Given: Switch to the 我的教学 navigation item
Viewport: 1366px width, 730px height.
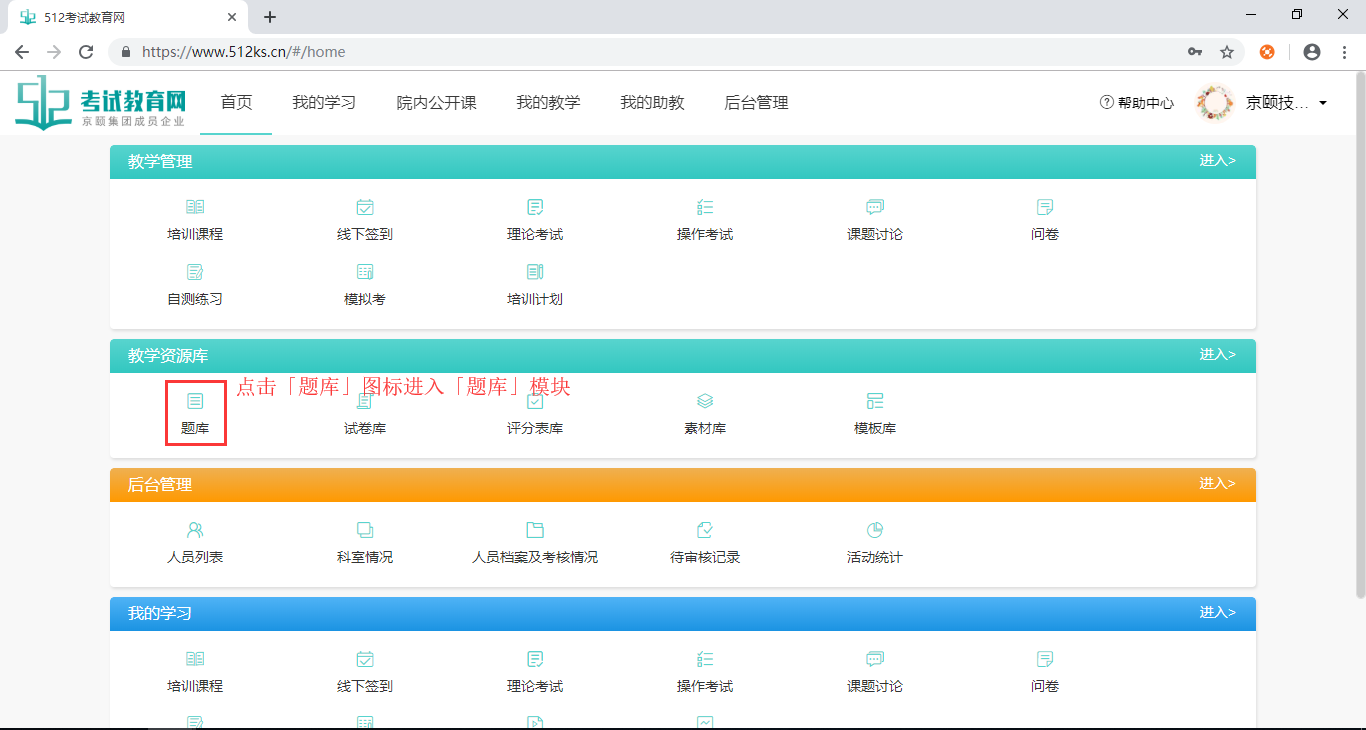Looking at the screenshot, I should click(548, 102).
